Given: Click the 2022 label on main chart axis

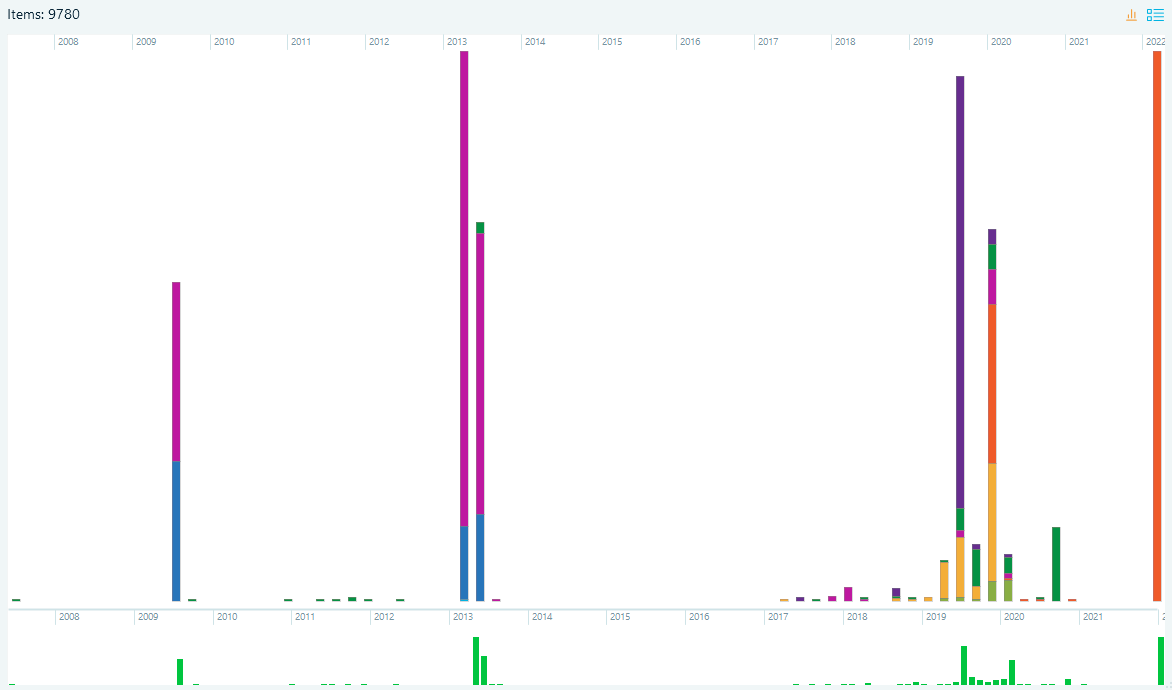Looking at the screenshot, I should [1156, 42].
